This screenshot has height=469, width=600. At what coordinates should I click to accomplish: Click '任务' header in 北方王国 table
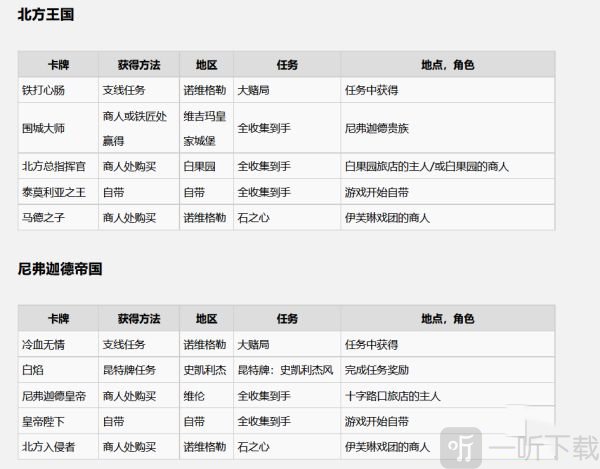coord(287,65)
